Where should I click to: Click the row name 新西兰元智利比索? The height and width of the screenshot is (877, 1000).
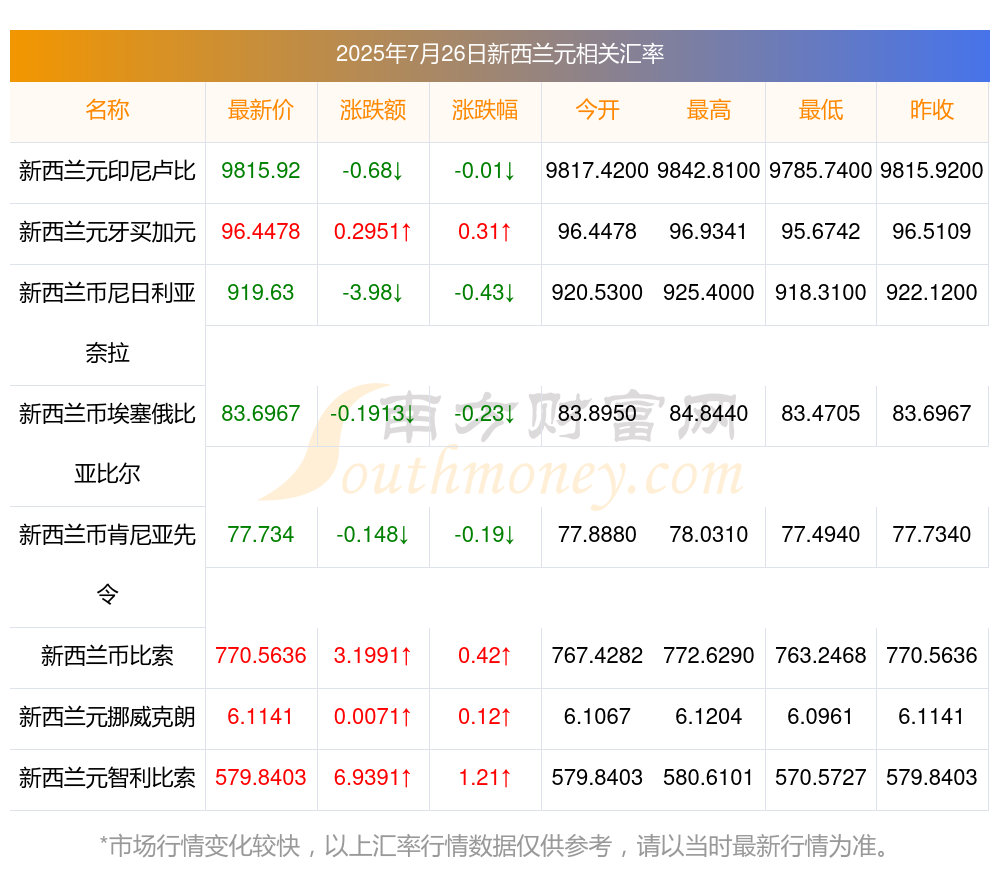point(107,778)
